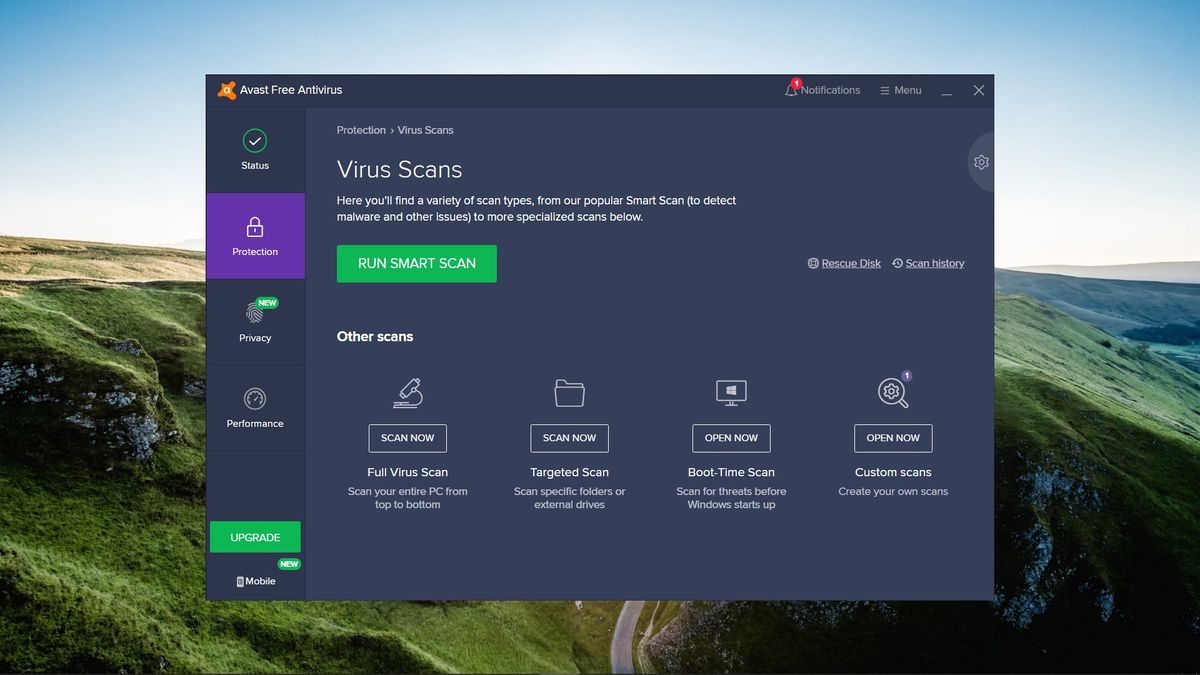Open the Status tab with checkmark icon

[x=255, y=150]
